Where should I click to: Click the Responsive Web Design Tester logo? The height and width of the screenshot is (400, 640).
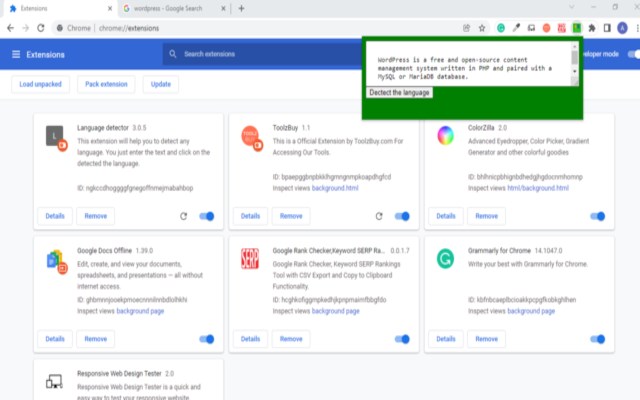pos(54,382)
